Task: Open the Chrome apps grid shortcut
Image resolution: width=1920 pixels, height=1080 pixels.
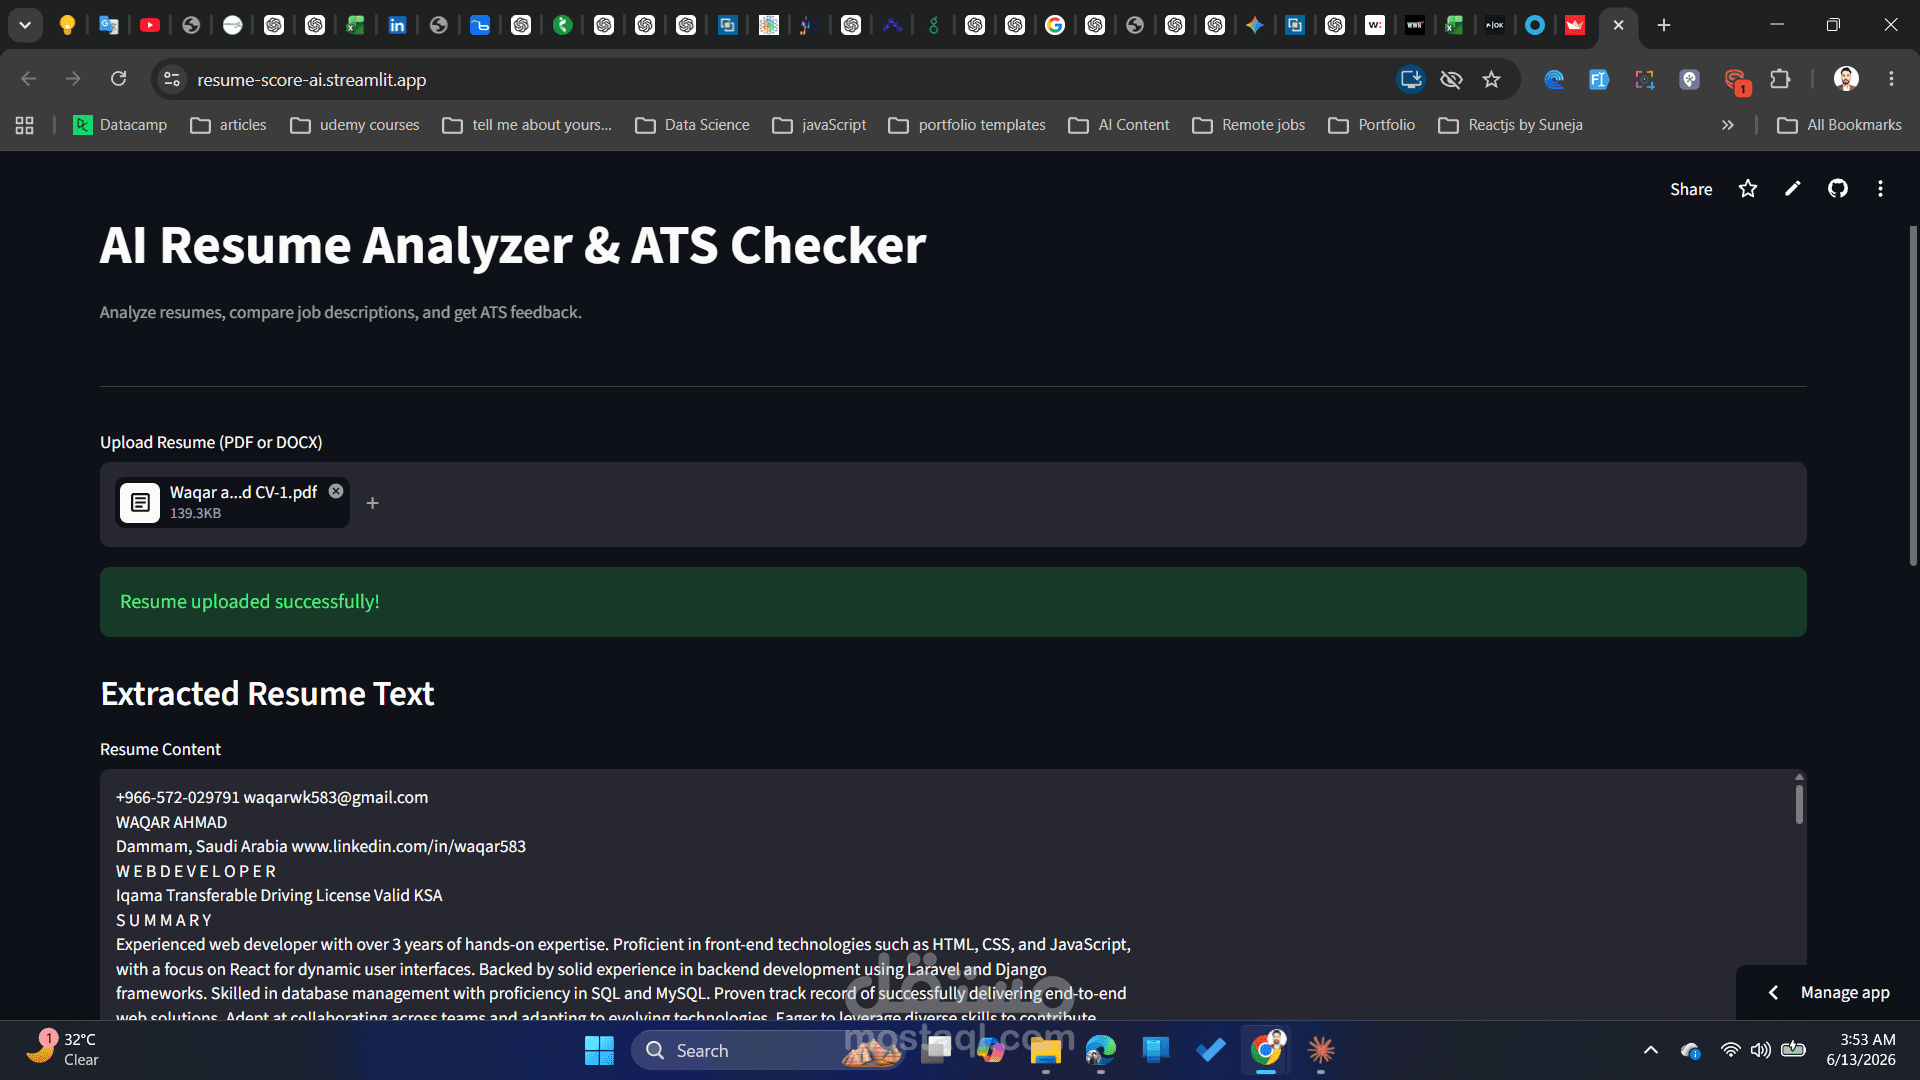Action: [x=24, y=125]
